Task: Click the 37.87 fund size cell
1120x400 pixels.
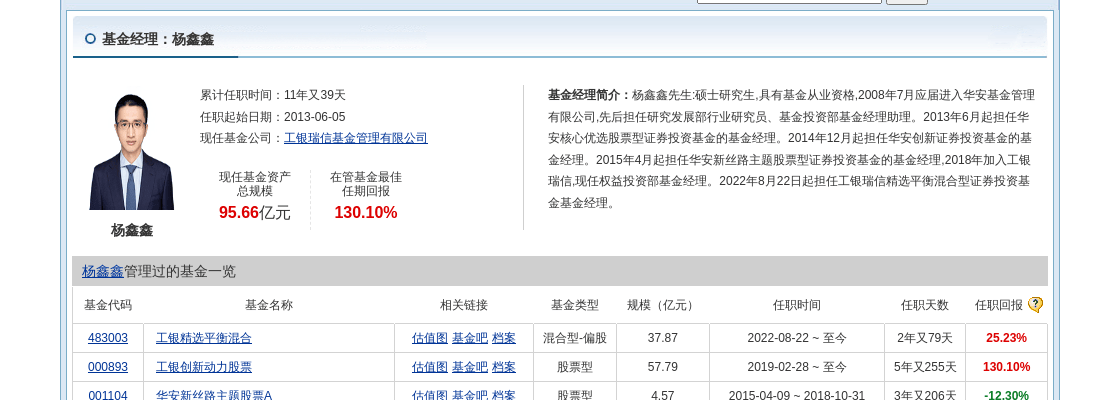Action: pos(663,338)
